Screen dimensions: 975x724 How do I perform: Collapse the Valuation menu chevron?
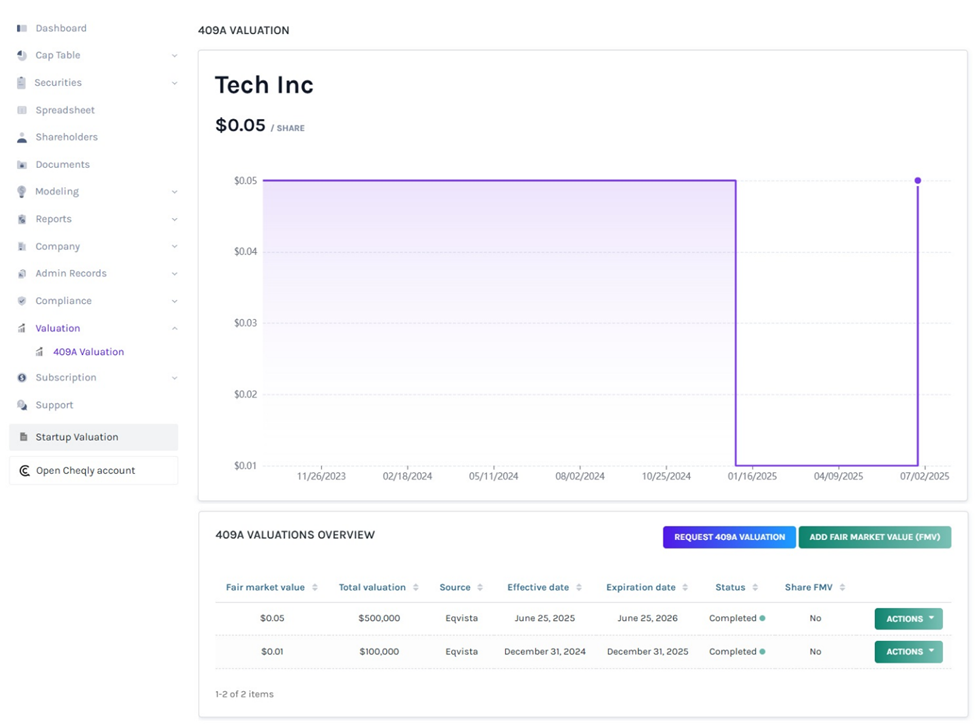(x=174, y=328)
